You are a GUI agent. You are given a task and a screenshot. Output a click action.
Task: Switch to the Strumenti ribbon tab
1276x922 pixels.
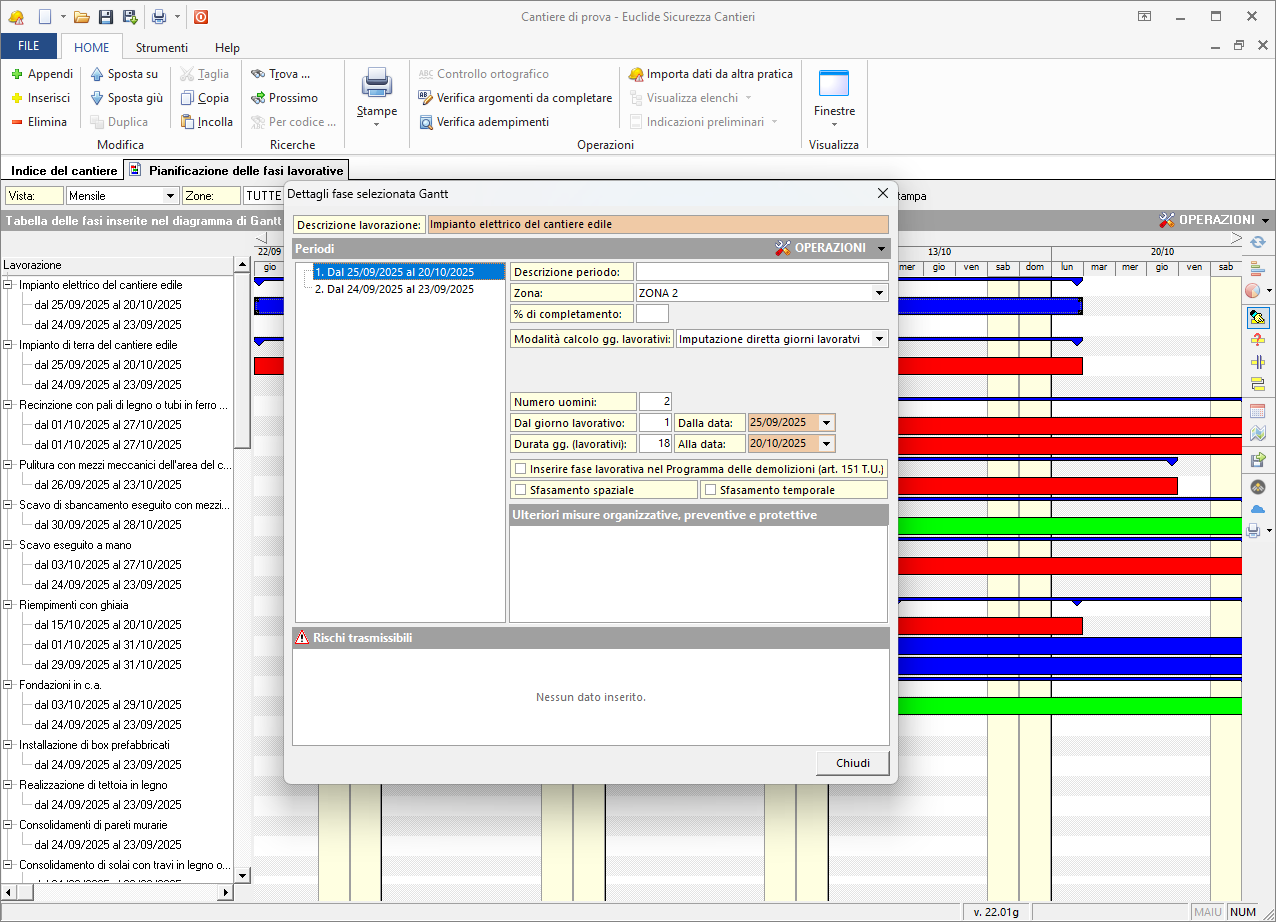[x=161, y=47]
